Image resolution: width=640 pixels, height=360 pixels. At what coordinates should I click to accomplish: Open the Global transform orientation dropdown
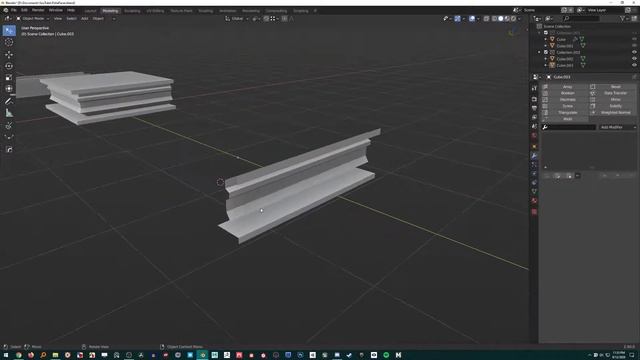[237, 18]
